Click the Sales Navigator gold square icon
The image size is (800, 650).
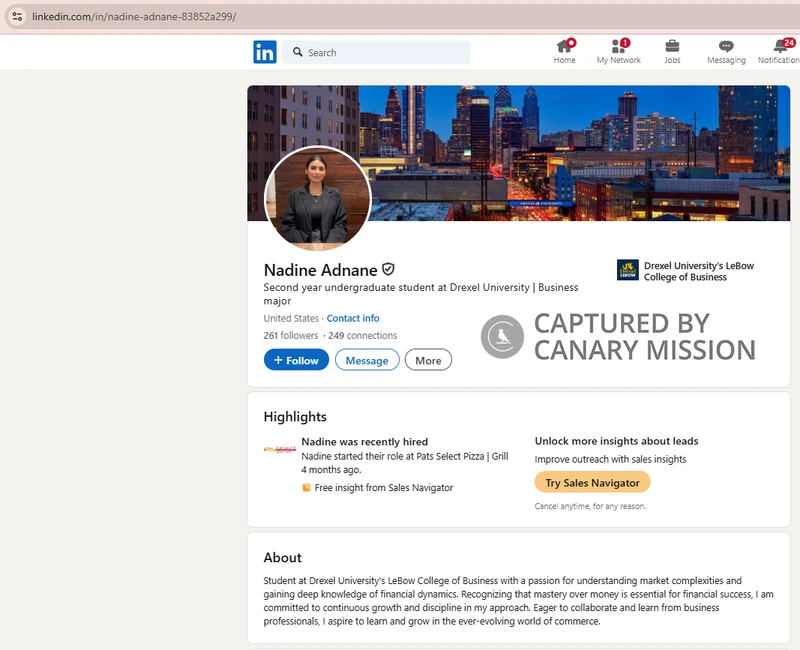click(306, 488)
